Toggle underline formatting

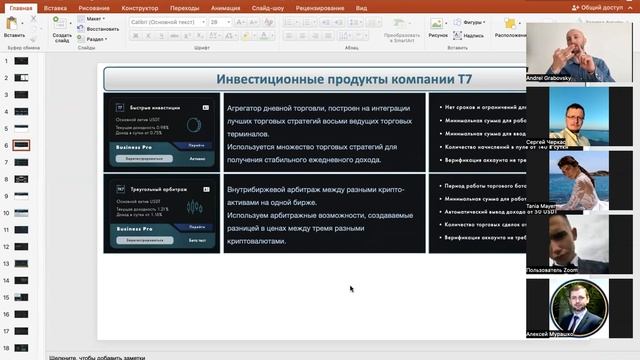(x=161, y=36)
